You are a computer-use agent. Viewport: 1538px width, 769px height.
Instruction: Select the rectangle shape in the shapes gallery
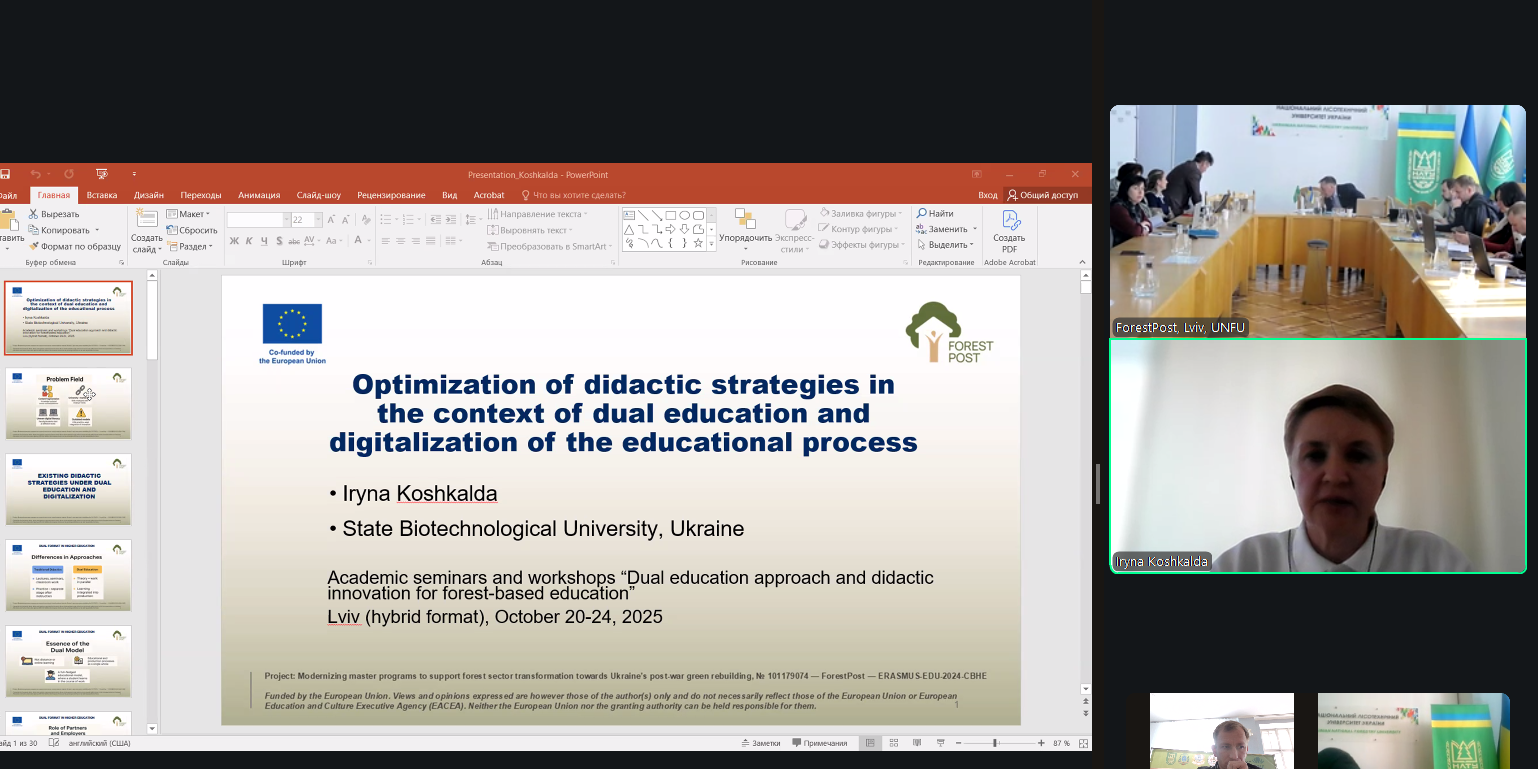(670, 215)
